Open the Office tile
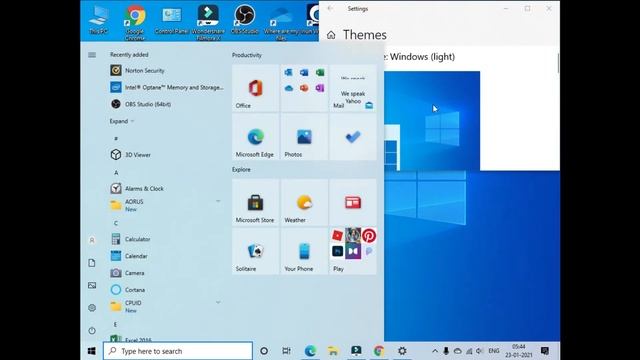This screenshot has width=640, height=360. pos(256,89)
